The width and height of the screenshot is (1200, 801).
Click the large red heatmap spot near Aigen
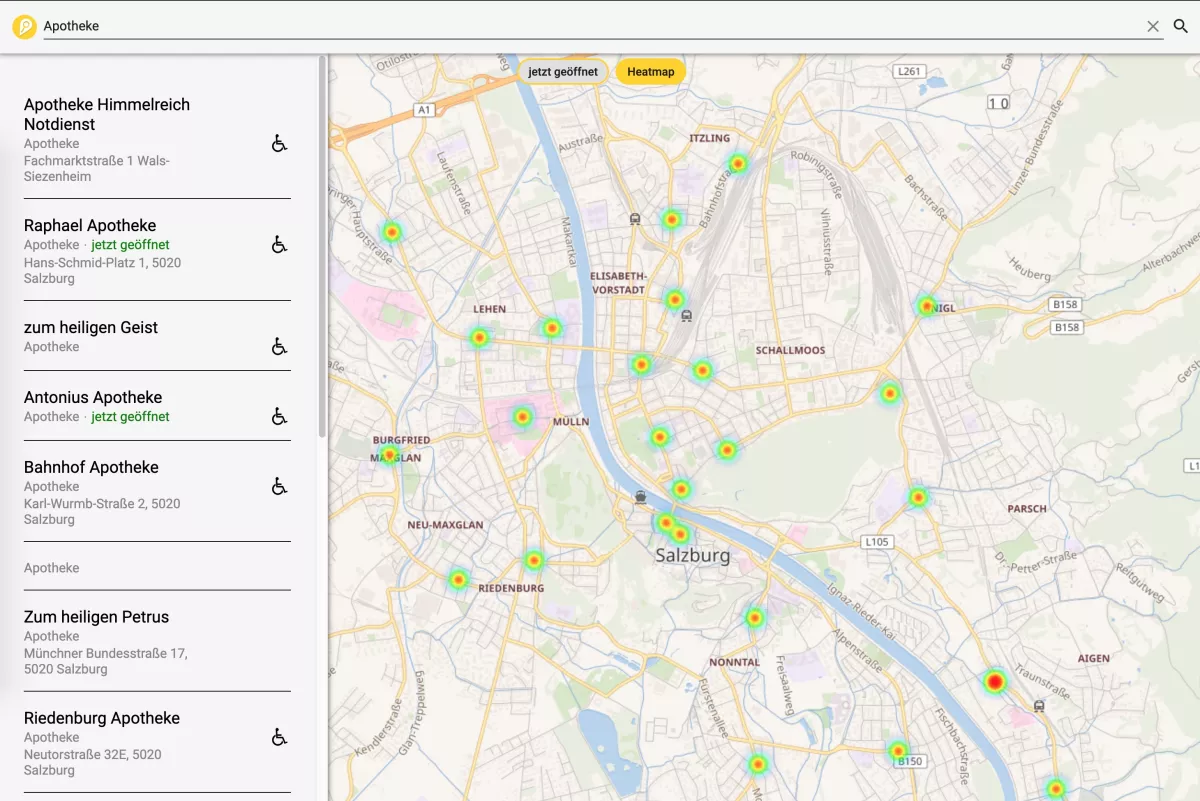[x=994, y=682]
